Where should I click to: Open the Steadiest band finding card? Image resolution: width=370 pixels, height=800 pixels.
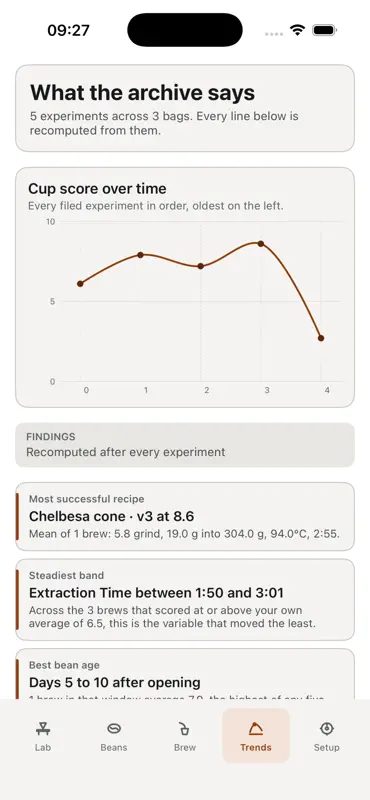pos(185,599)
